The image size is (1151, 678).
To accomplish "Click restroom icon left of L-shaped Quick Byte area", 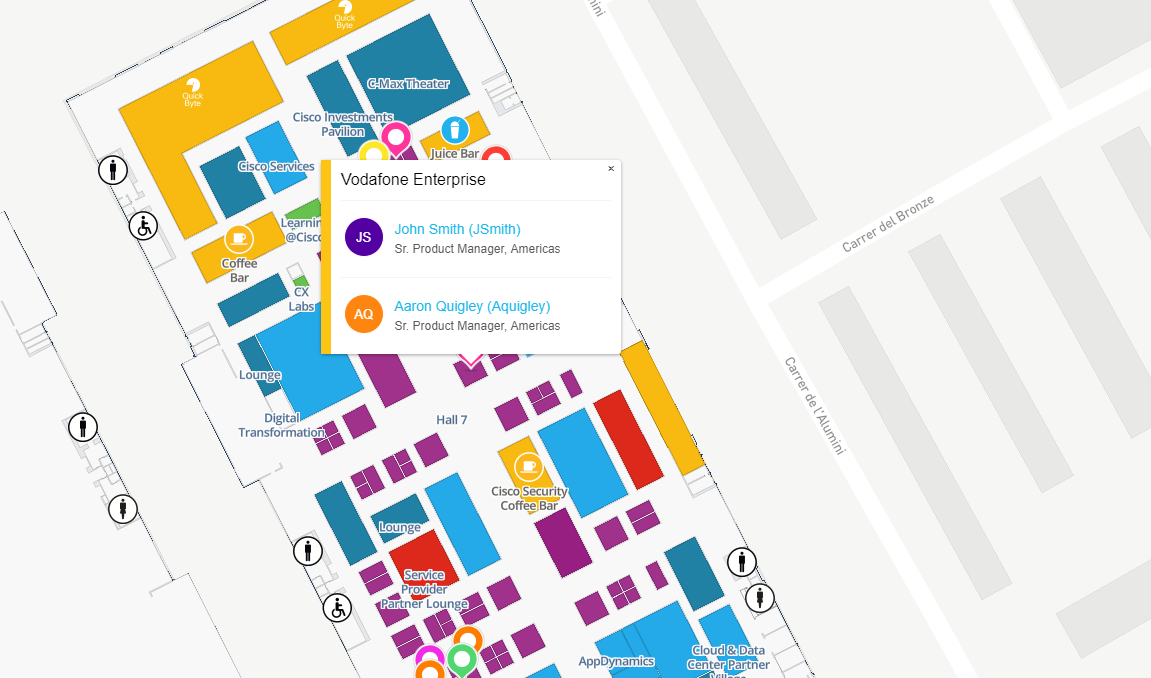I will (113, 170).
